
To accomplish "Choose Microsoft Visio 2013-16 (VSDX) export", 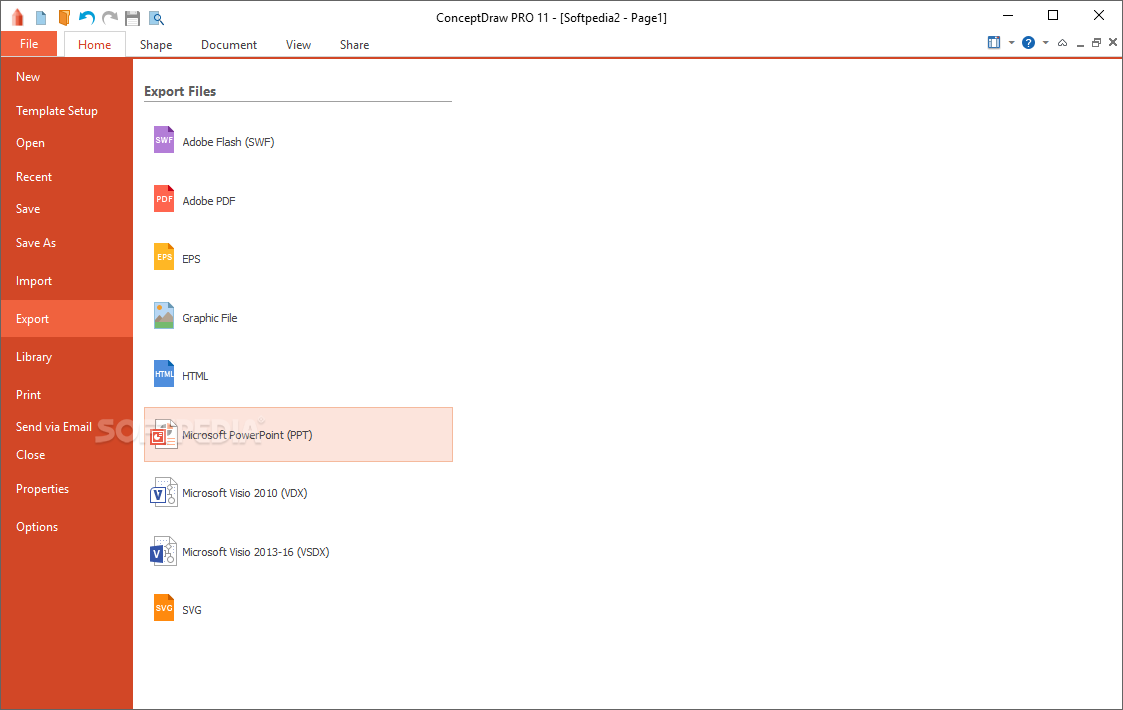I will tap(256, 552).
